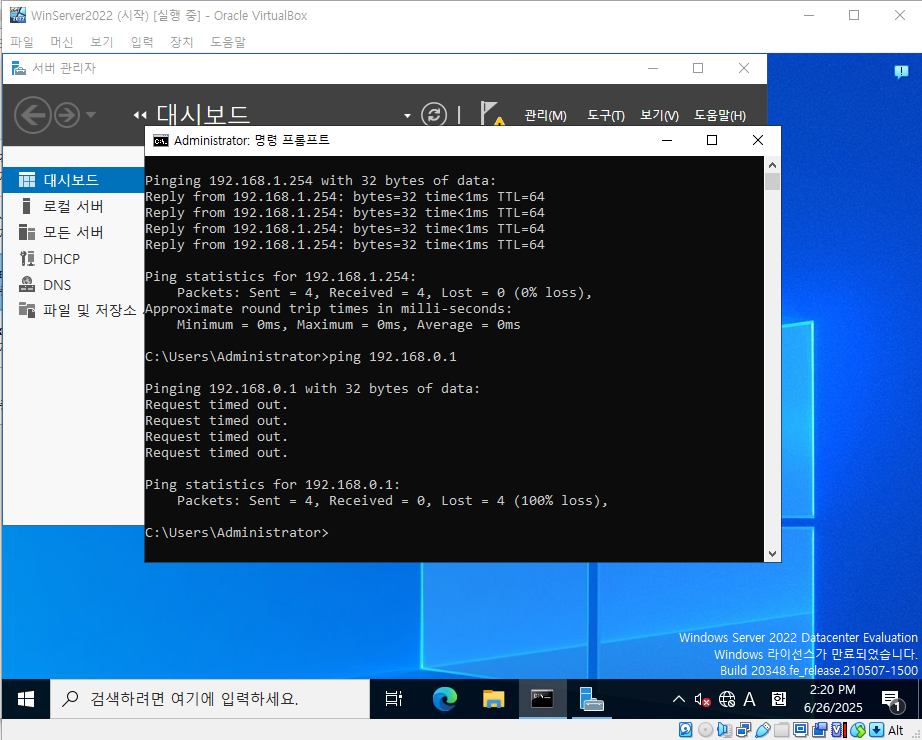Open VirtualBox 파일 menu
Image resolution: width=922 pixels, height=740 pixels.
click(x=22, y=42)
